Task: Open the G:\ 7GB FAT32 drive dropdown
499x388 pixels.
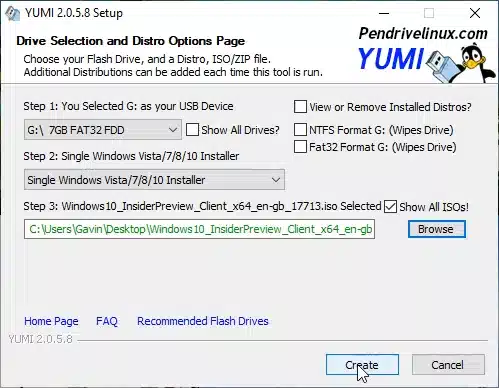Action: [x=103, y=130]
